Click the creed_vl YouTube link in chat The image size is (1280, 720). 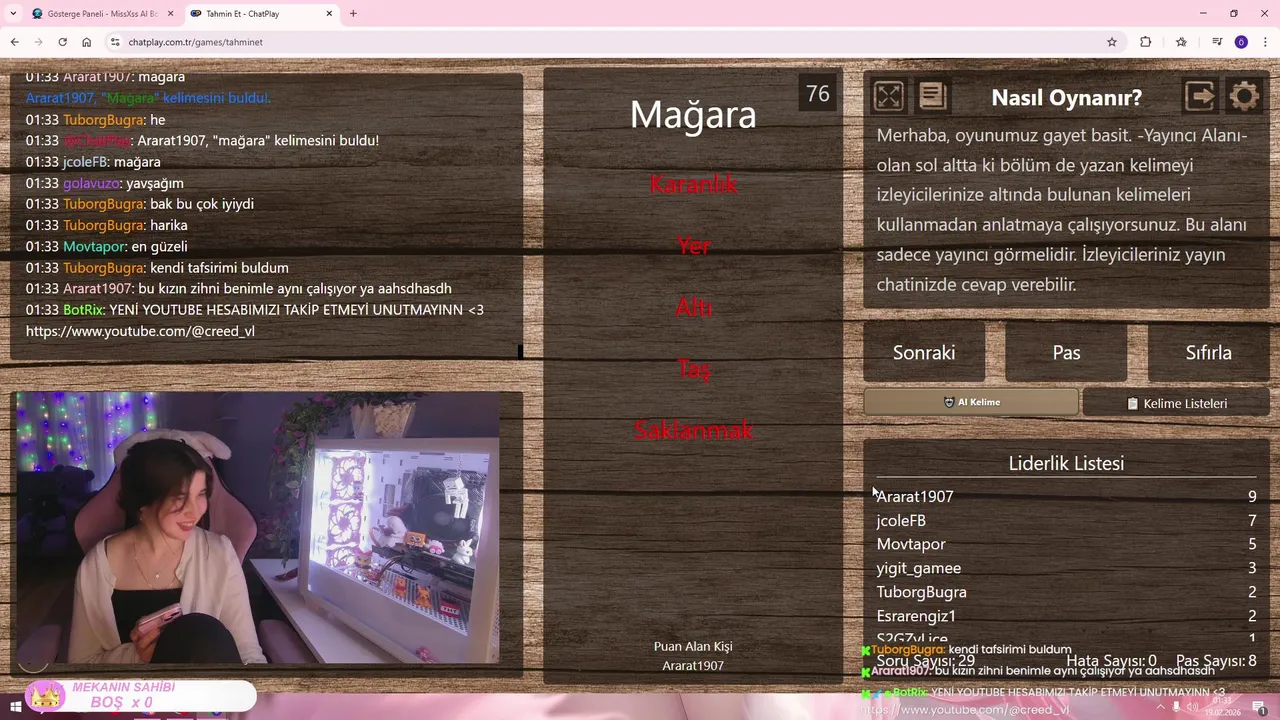pos(140,331)
